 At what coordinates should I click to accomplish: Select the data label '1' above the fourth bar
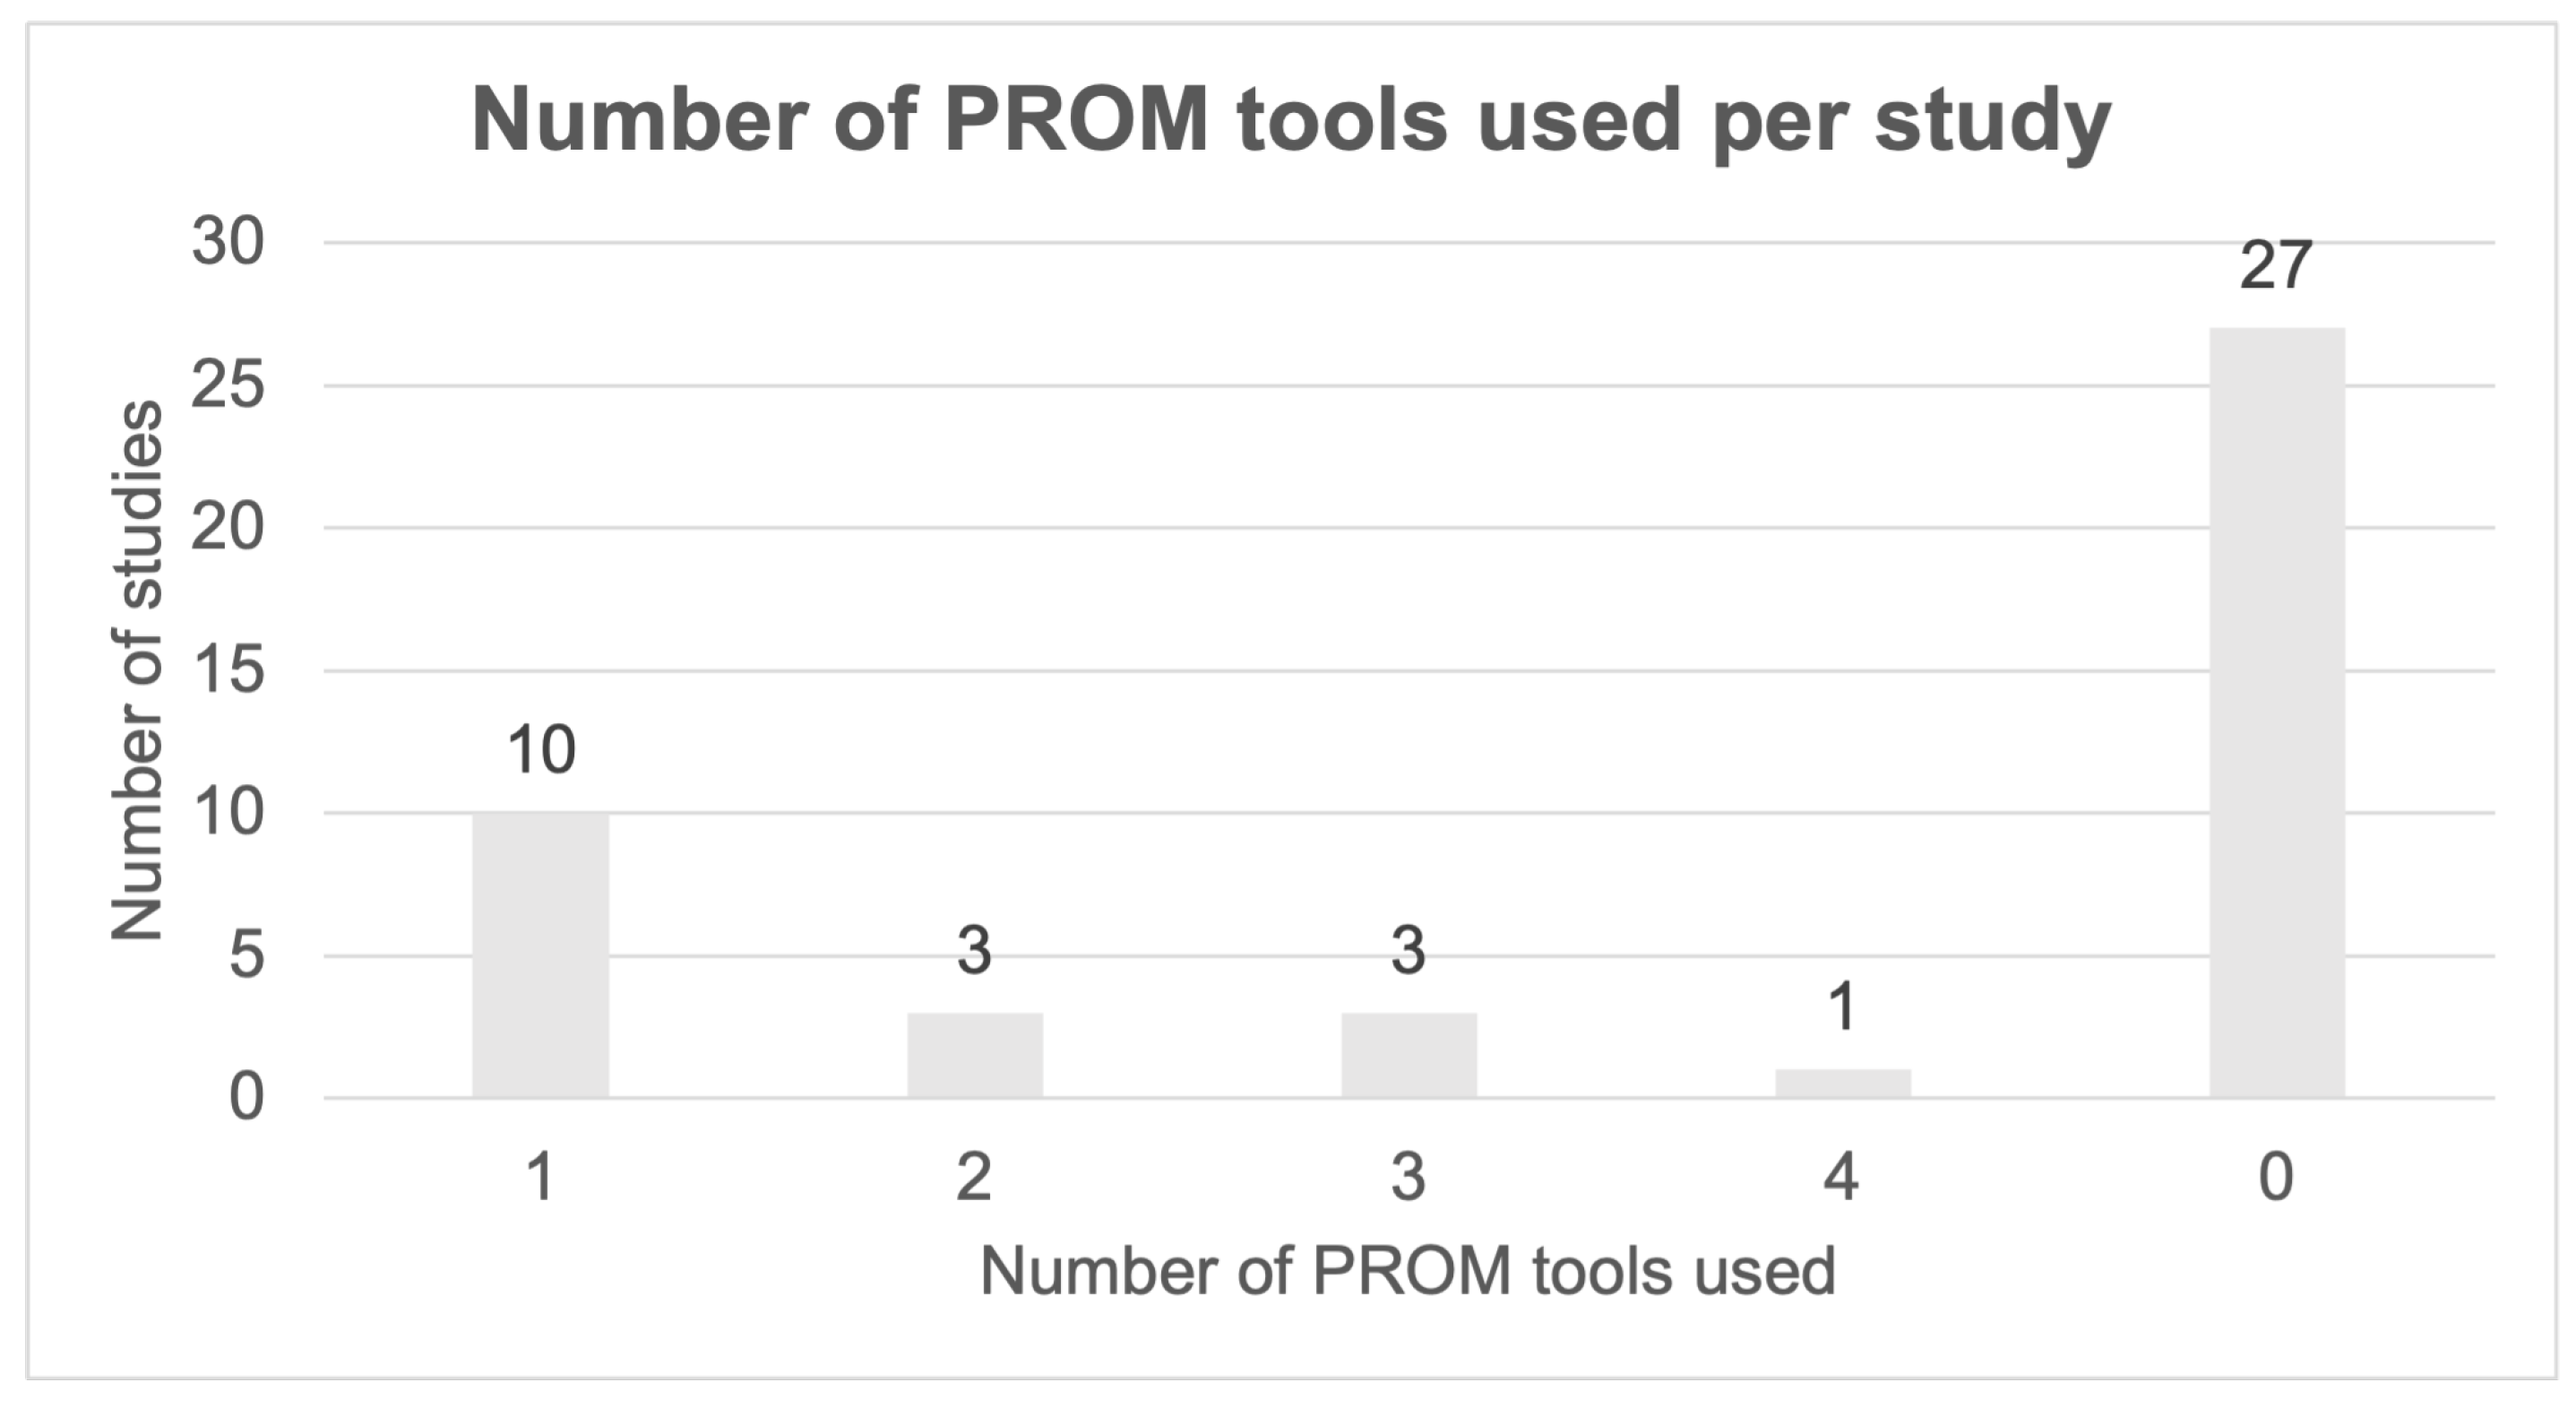click(x=1842, y=1006)
